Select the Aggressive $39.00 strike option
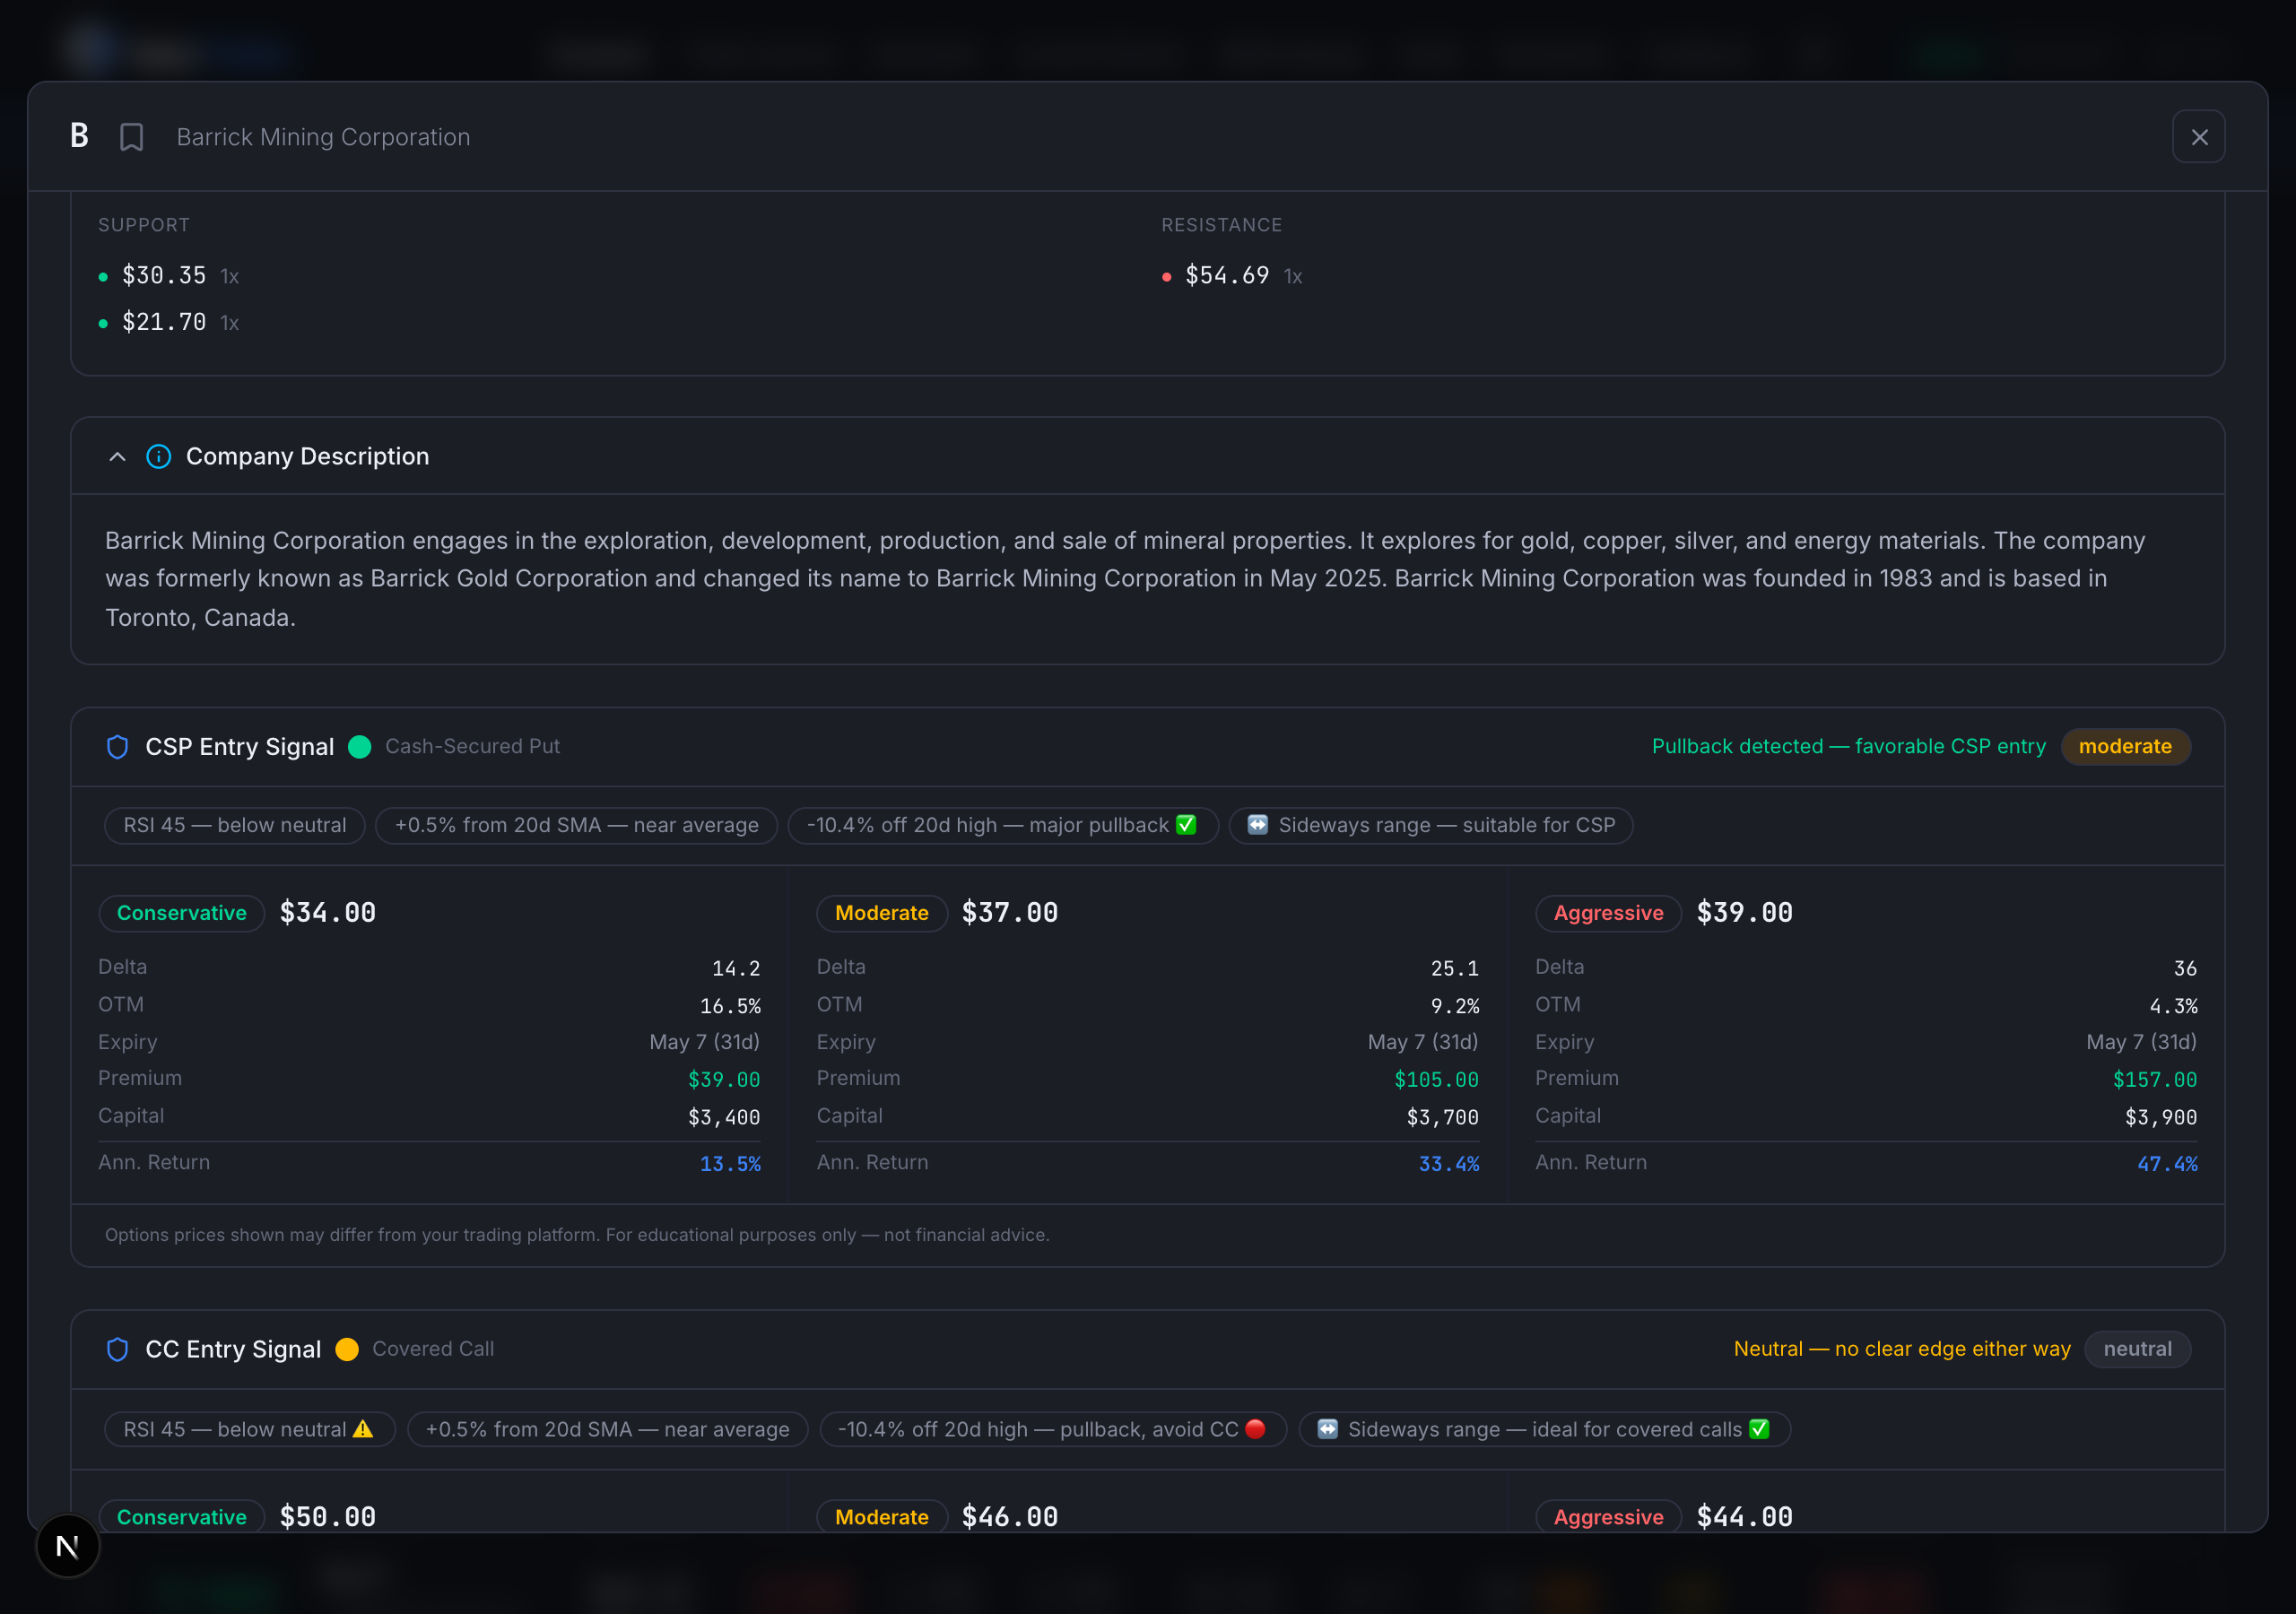2296x1614 pixels. point(1607,912)
